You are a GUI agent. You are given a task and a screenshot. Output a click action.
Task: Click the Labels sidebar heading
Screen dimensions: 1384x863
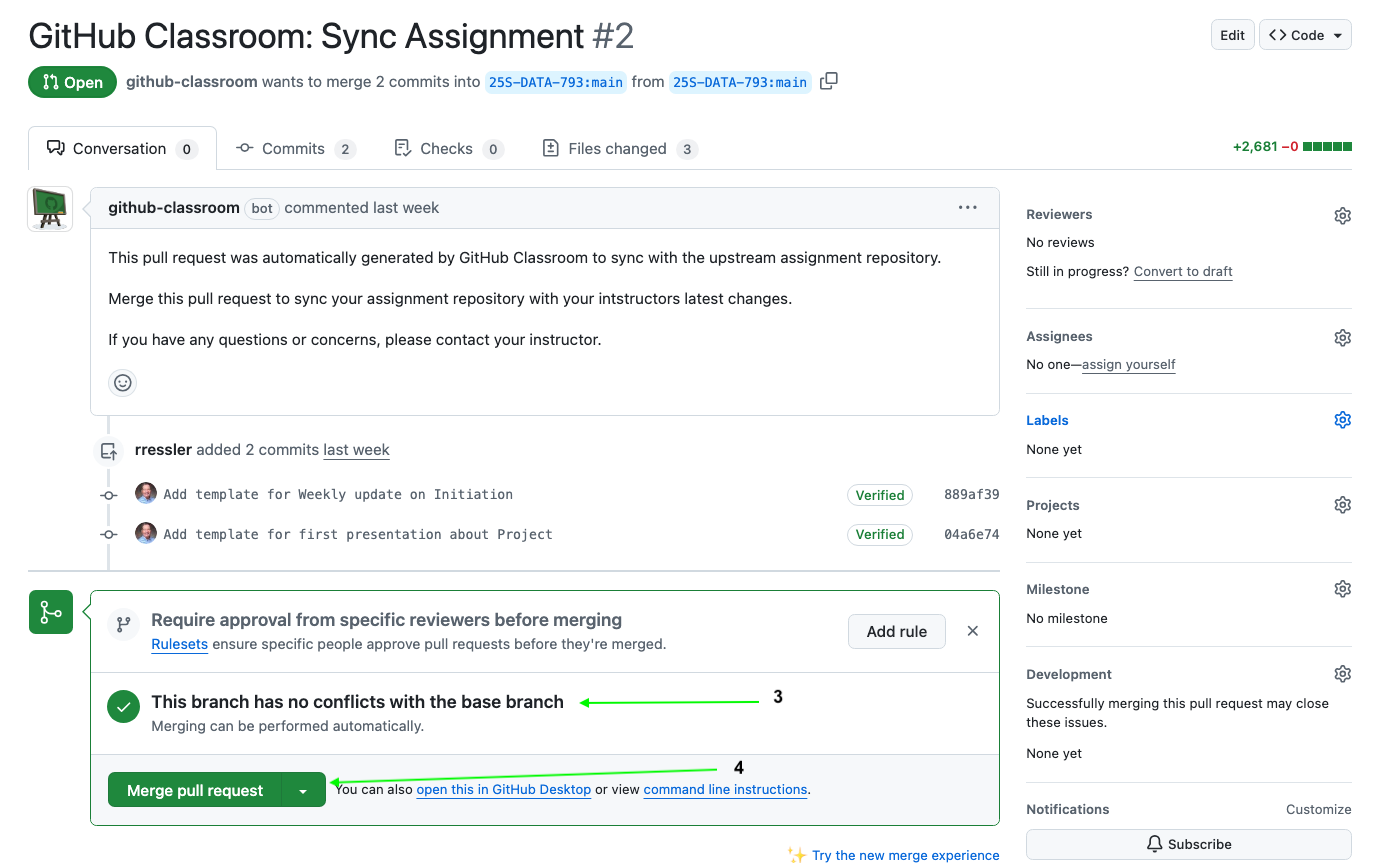tap(1047, 420)
